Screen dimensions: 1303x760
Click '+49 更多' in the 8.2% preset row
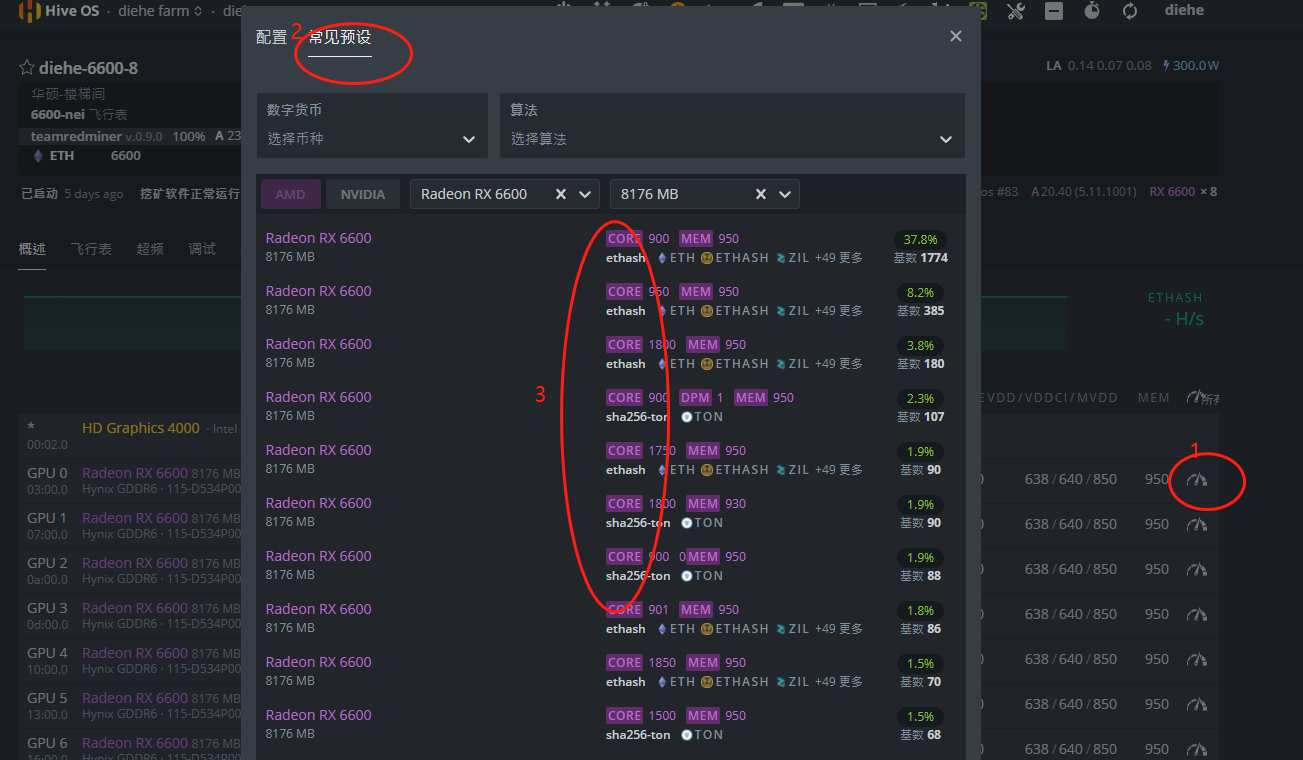[x=839, y=311]
